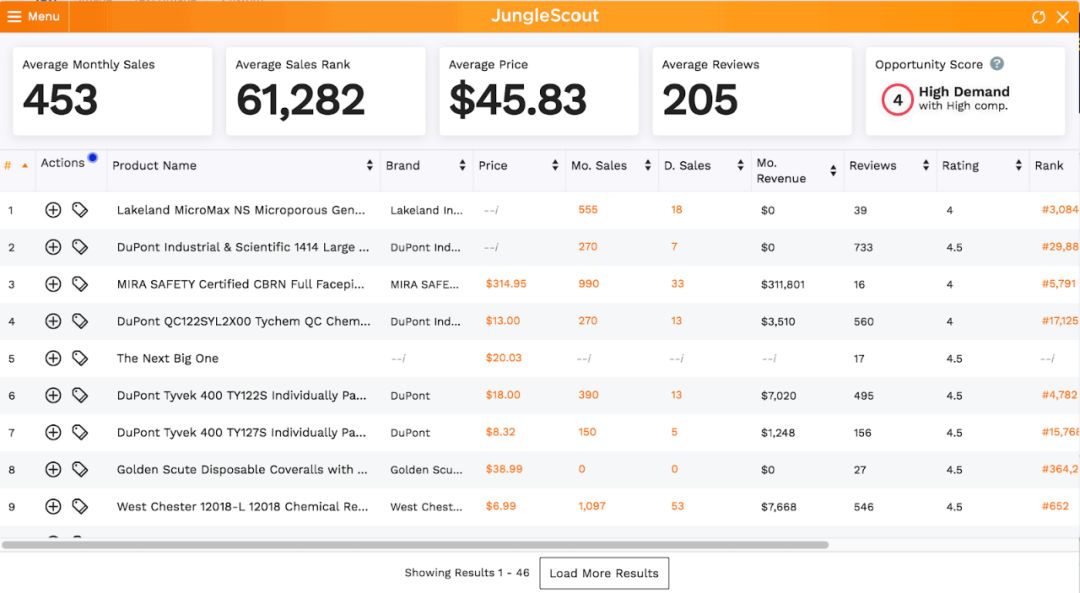This screenshot has width=1080, height=593.
Task: Add DuPont Tyvek 400 TY122S with plus icon
Action: (53, 395)
